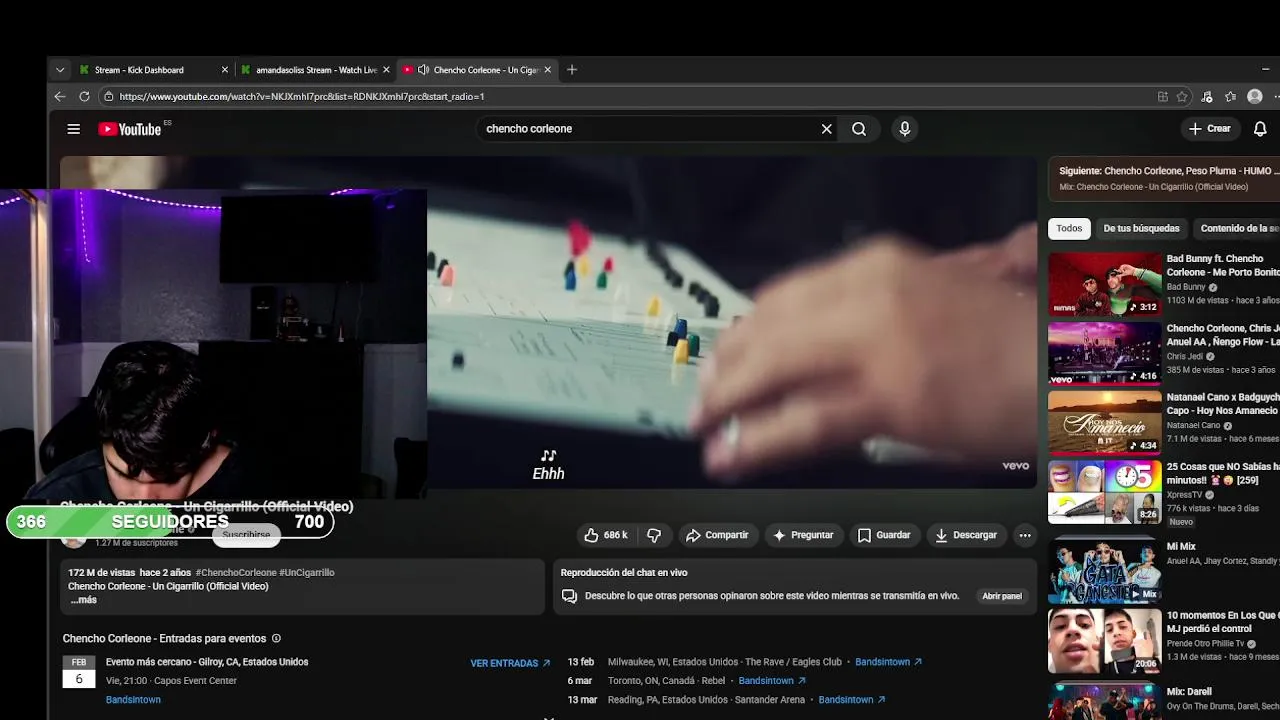Image resolution: width=1280 pixels, height=720 pixels.
Task: Open Bandsintown link for Toronto show
Action: [771, 681]
